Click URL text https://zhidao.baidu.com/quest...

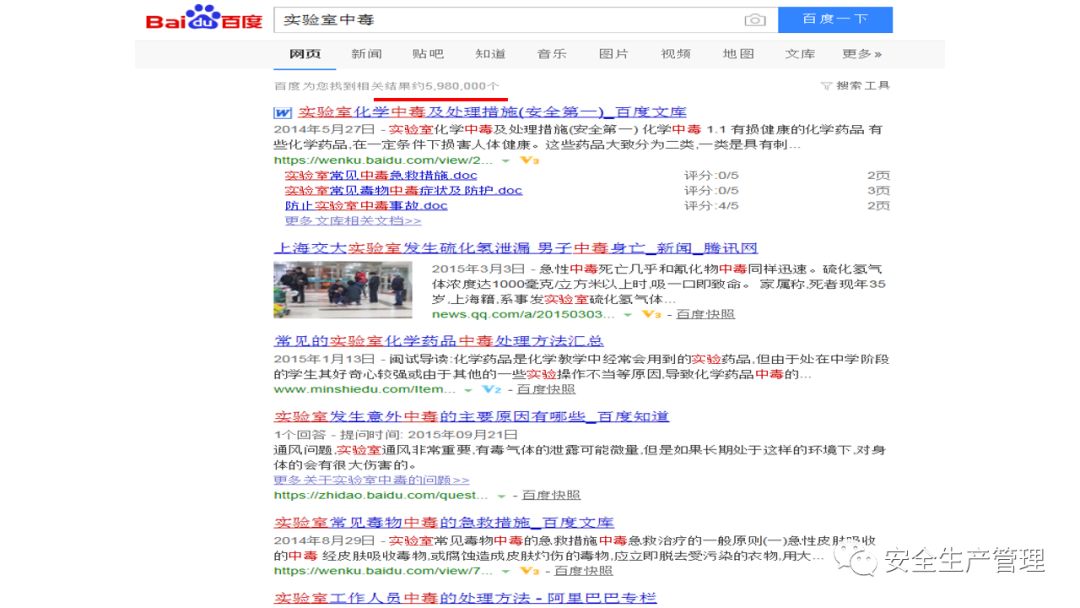pyautogui.click(x=381, y=496)
